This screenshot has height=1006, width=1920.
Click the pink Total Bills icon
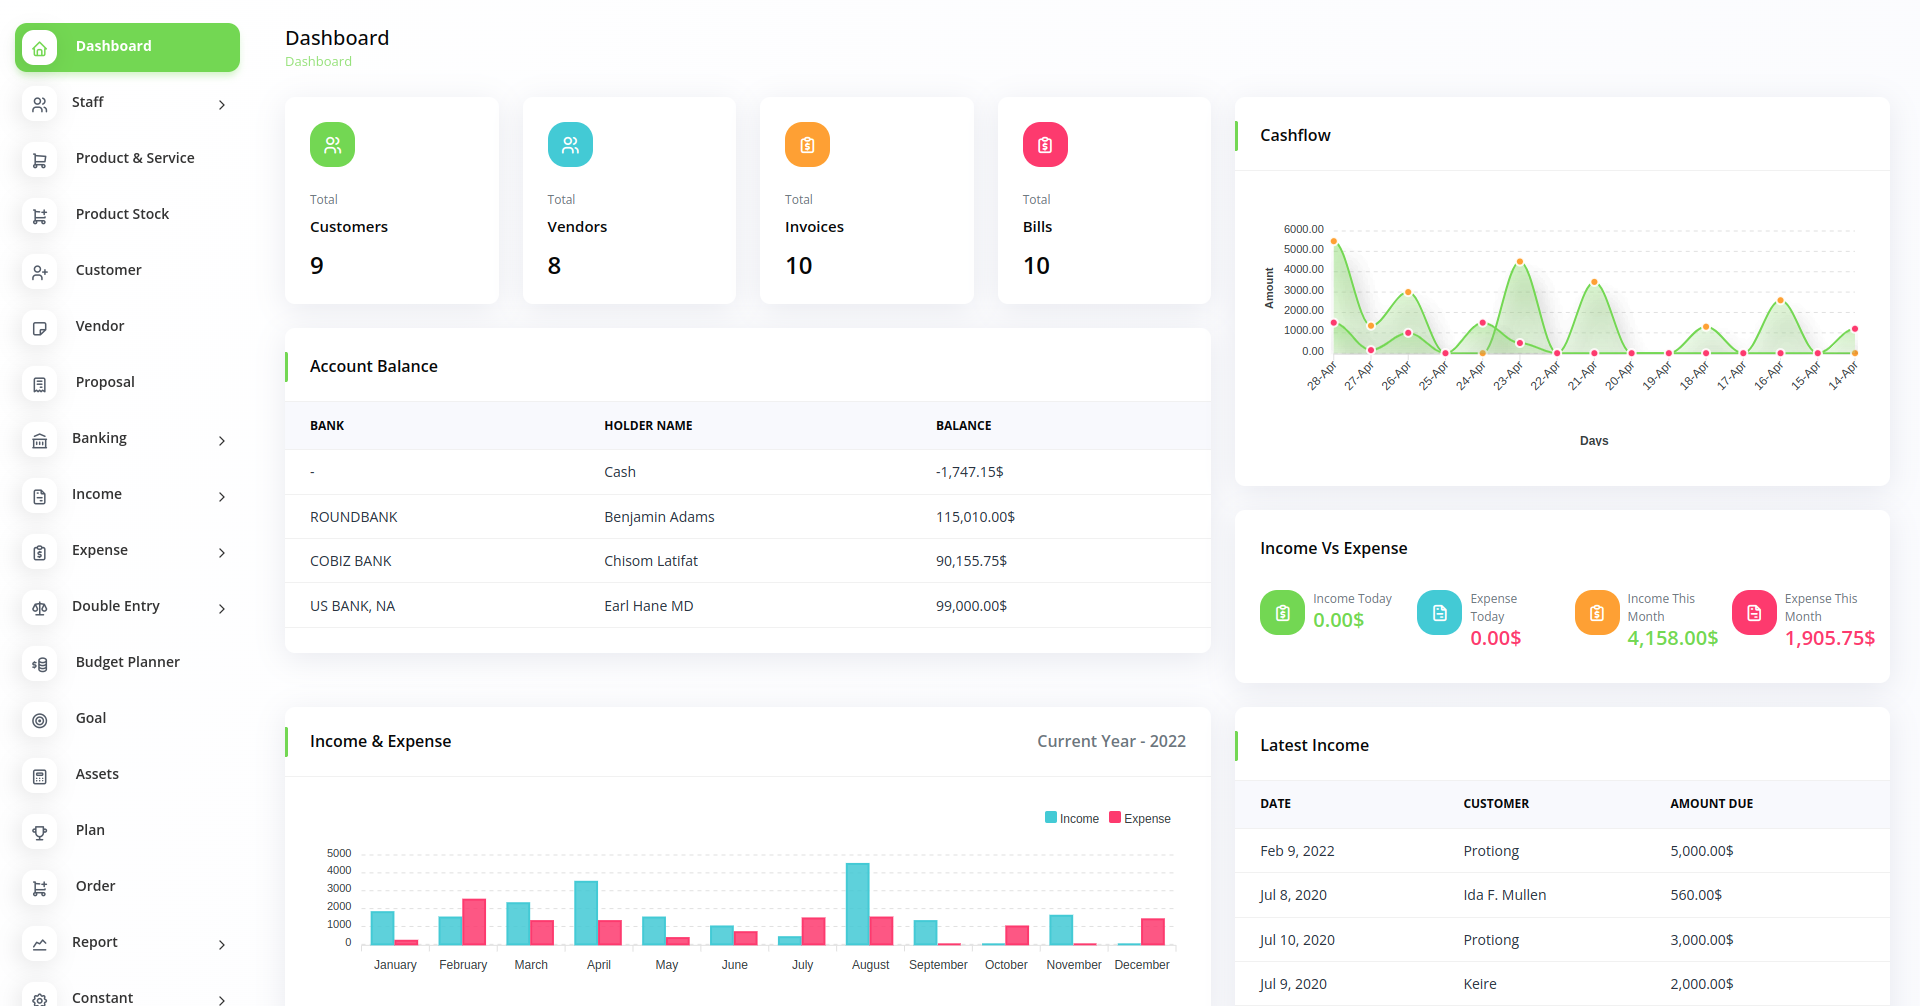[x=1044, y=145]
